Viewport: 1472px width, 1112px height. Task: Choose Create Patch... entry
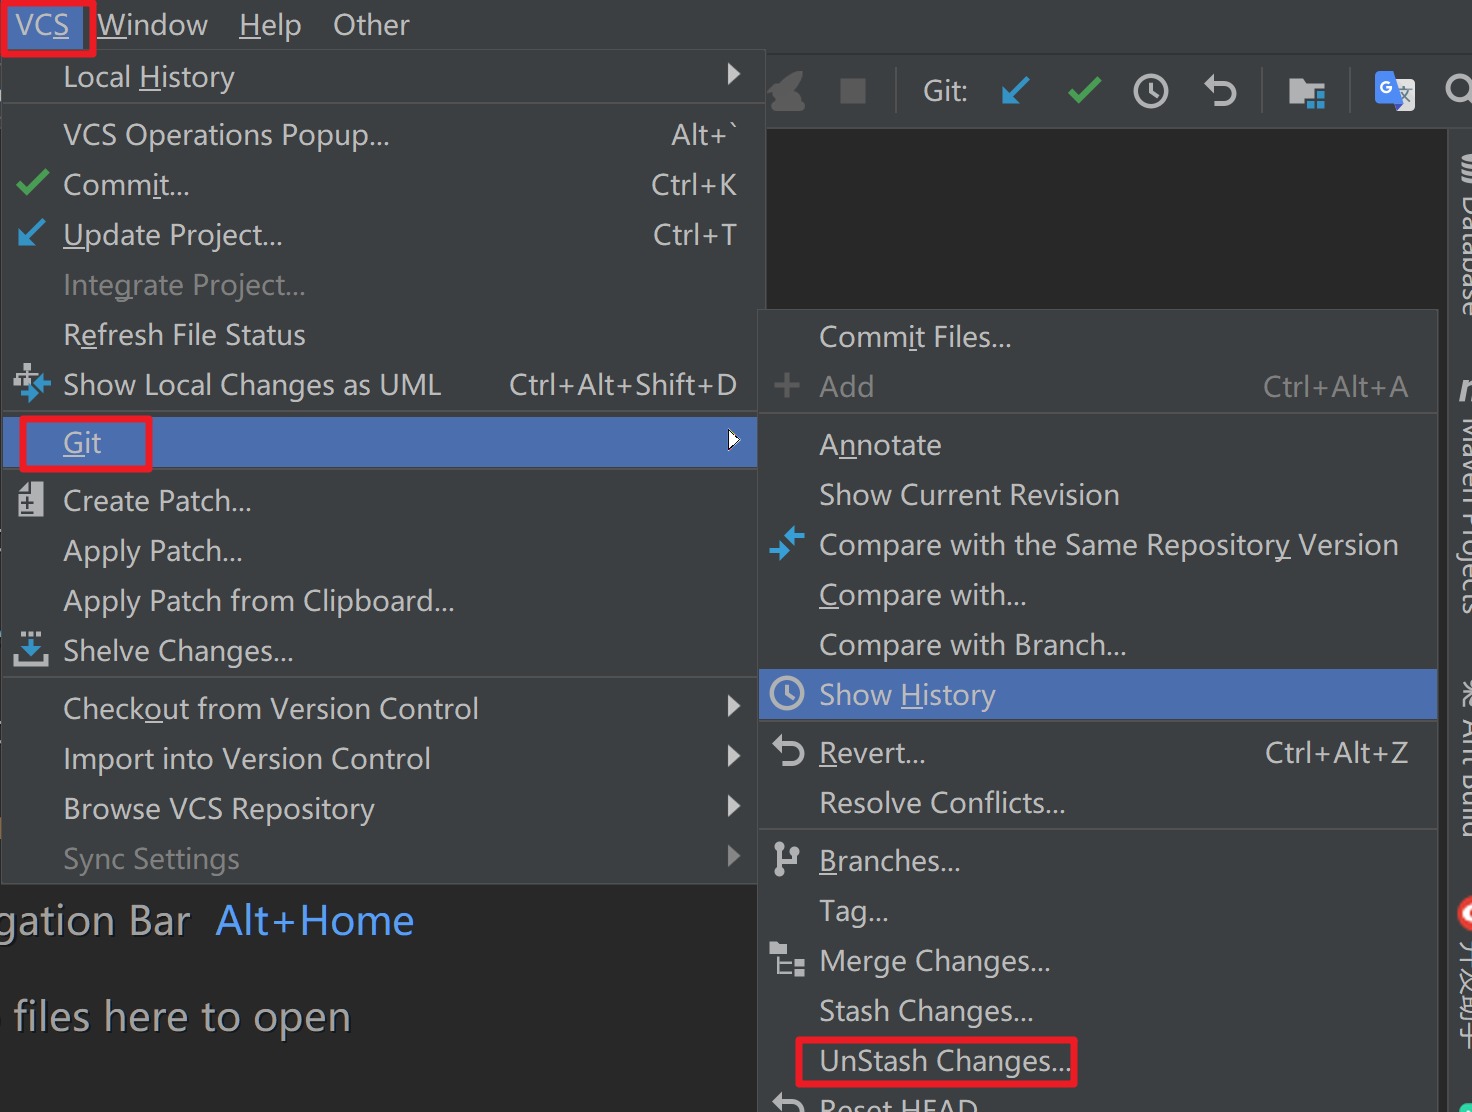point(380,501)
